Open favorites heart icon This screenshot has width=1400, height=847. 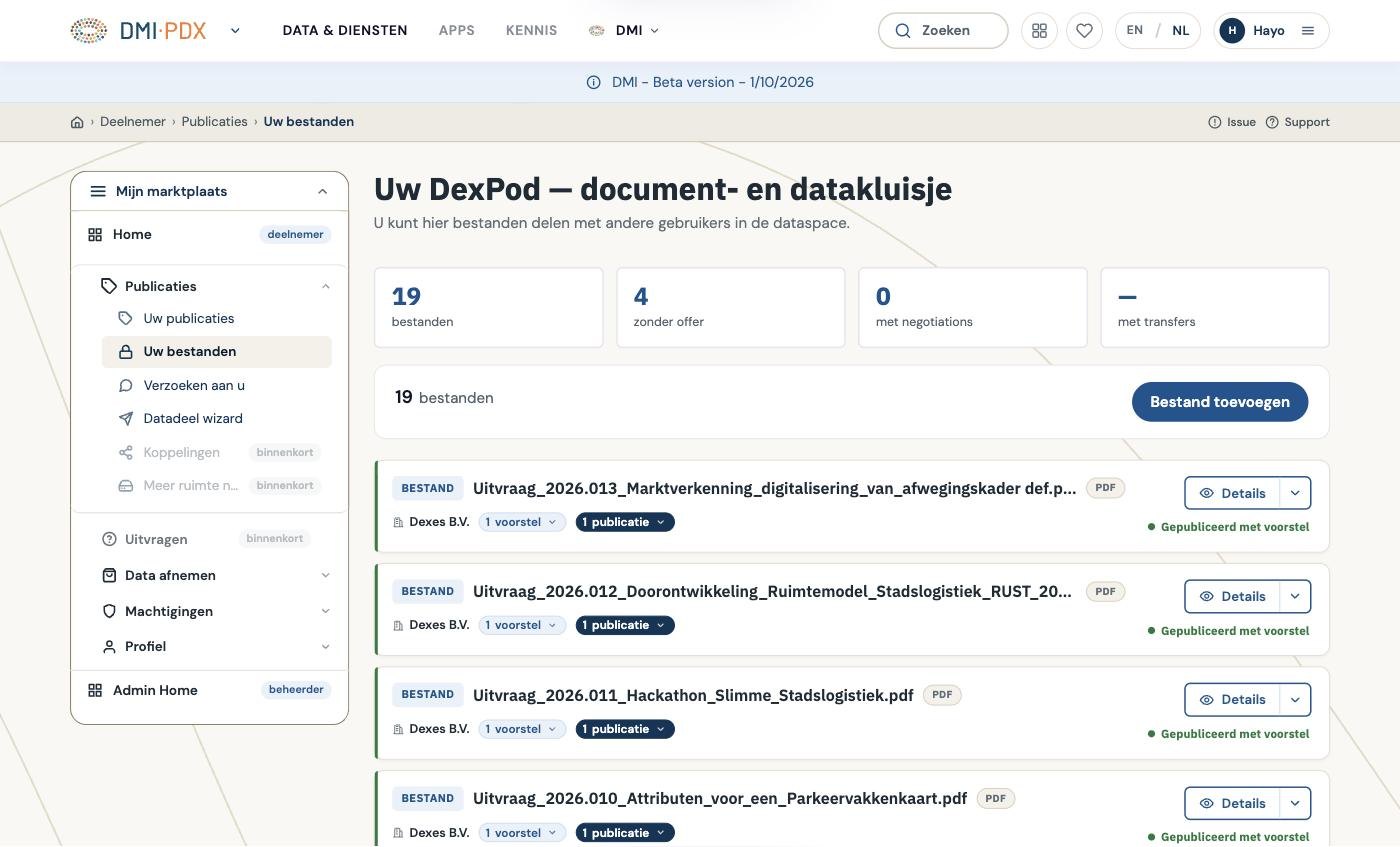(1084, 30)
